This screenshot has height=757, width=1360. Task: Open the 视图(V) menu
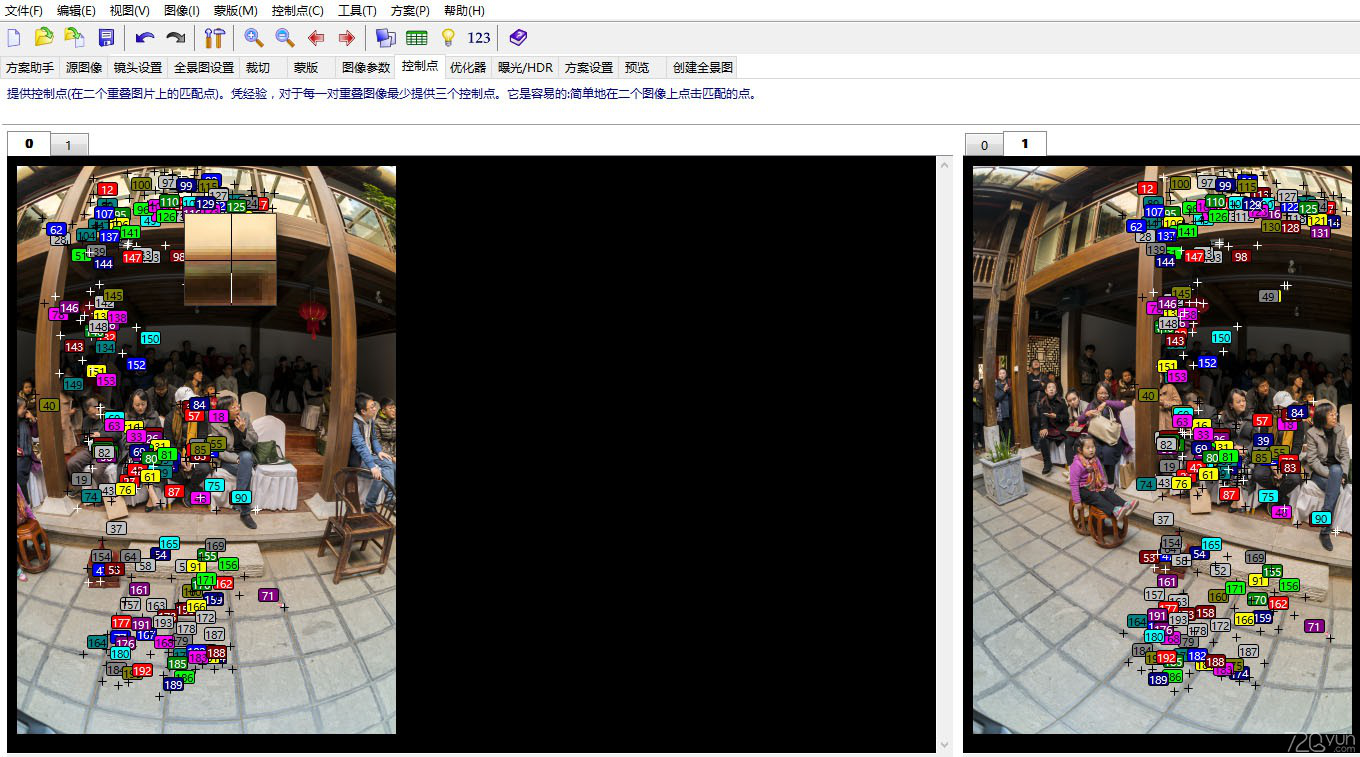click(129, 10)
